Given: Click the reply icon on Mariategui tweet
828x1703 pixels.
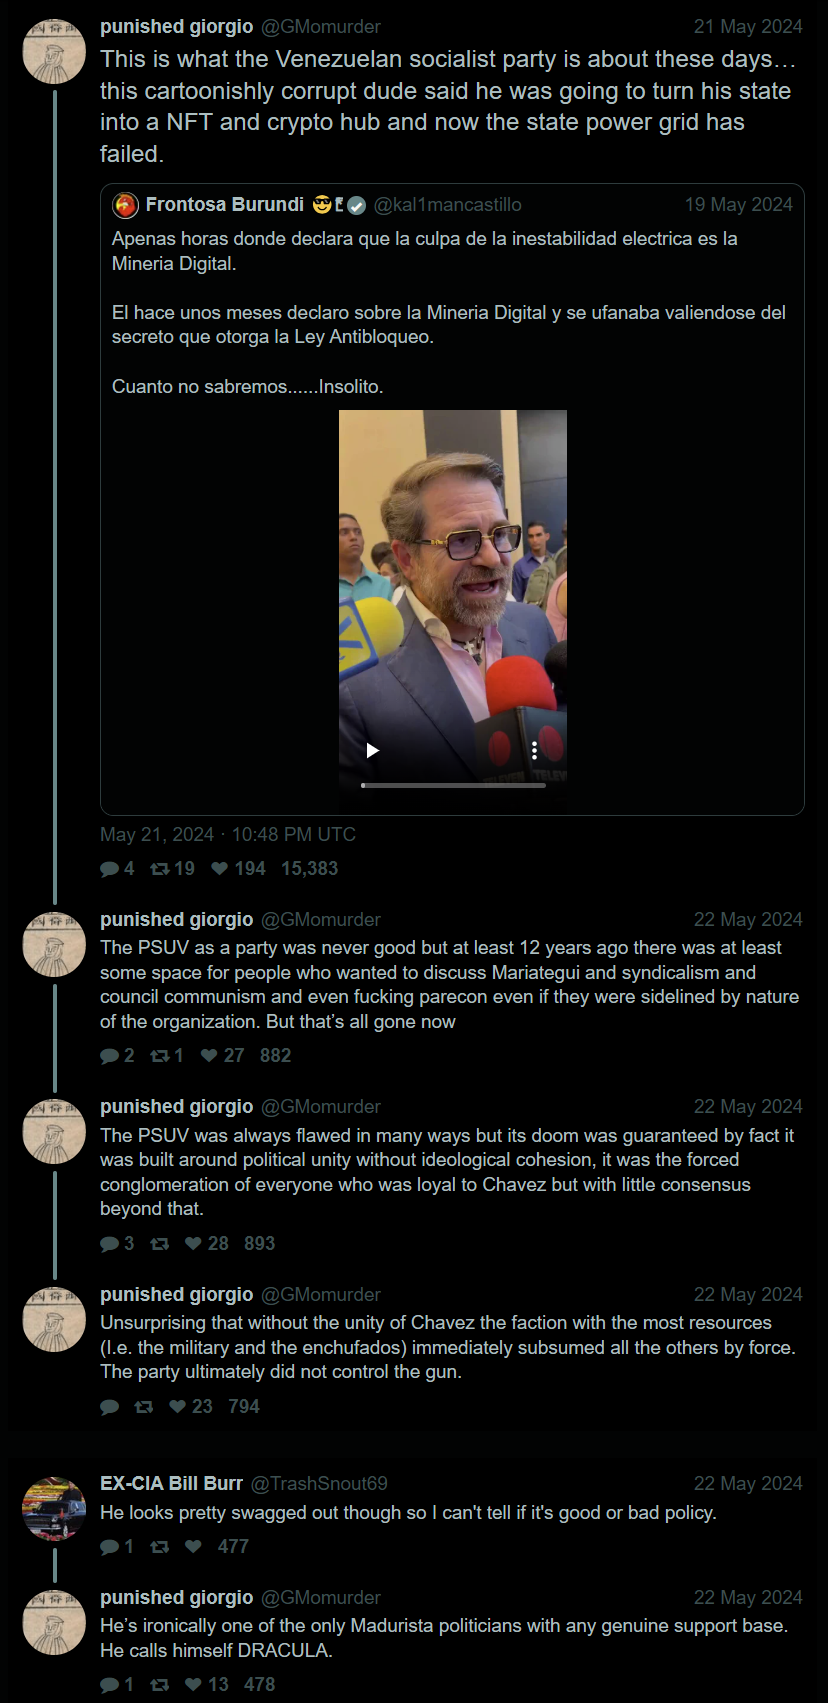Looking at the screenshot, I should (109, 1056).
